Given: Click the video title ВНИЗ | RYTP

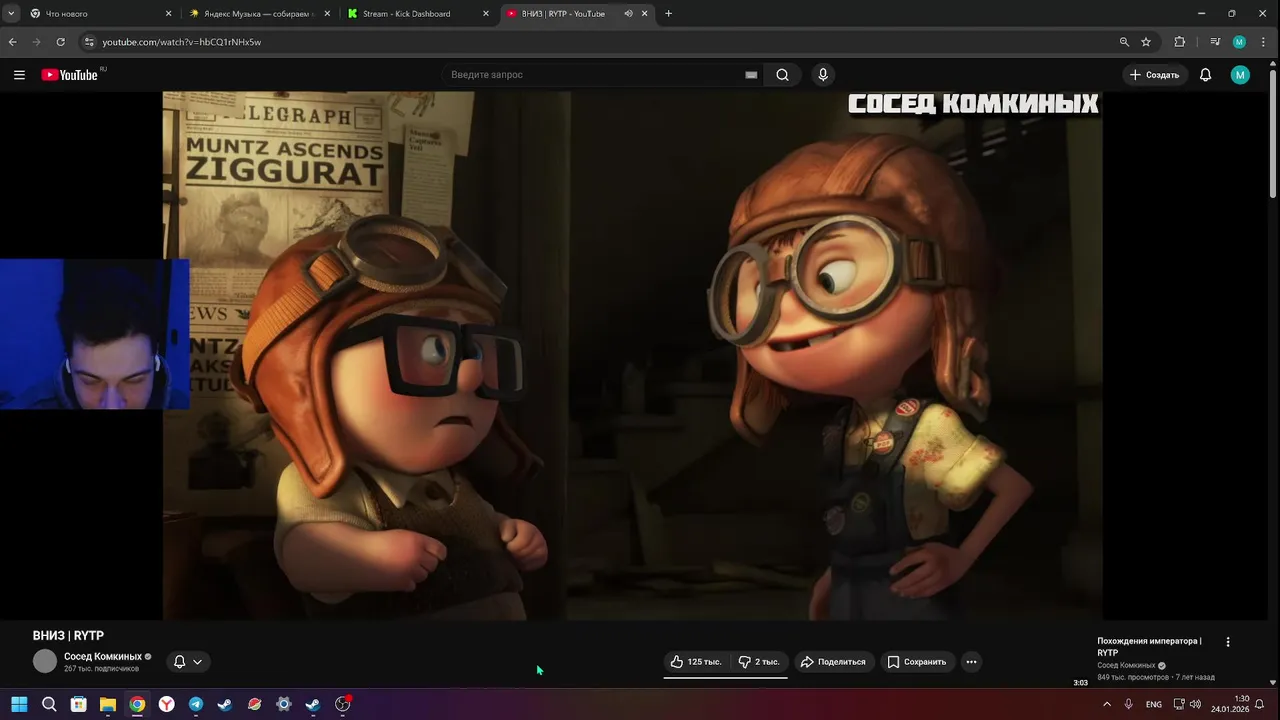Looking at the screenshot, I should [x=68, y=636].
